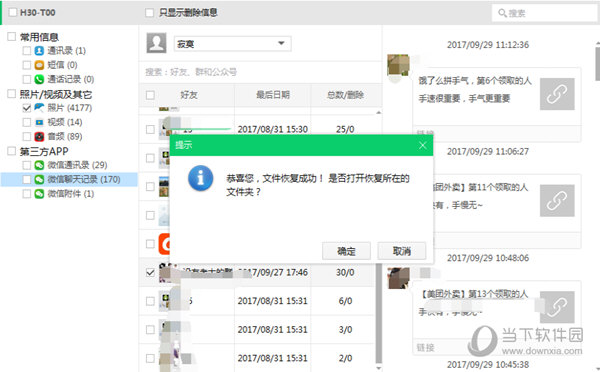Enable 只显示删除信息 checkbox
Viewport: 600px width, 372px height.
150,13
